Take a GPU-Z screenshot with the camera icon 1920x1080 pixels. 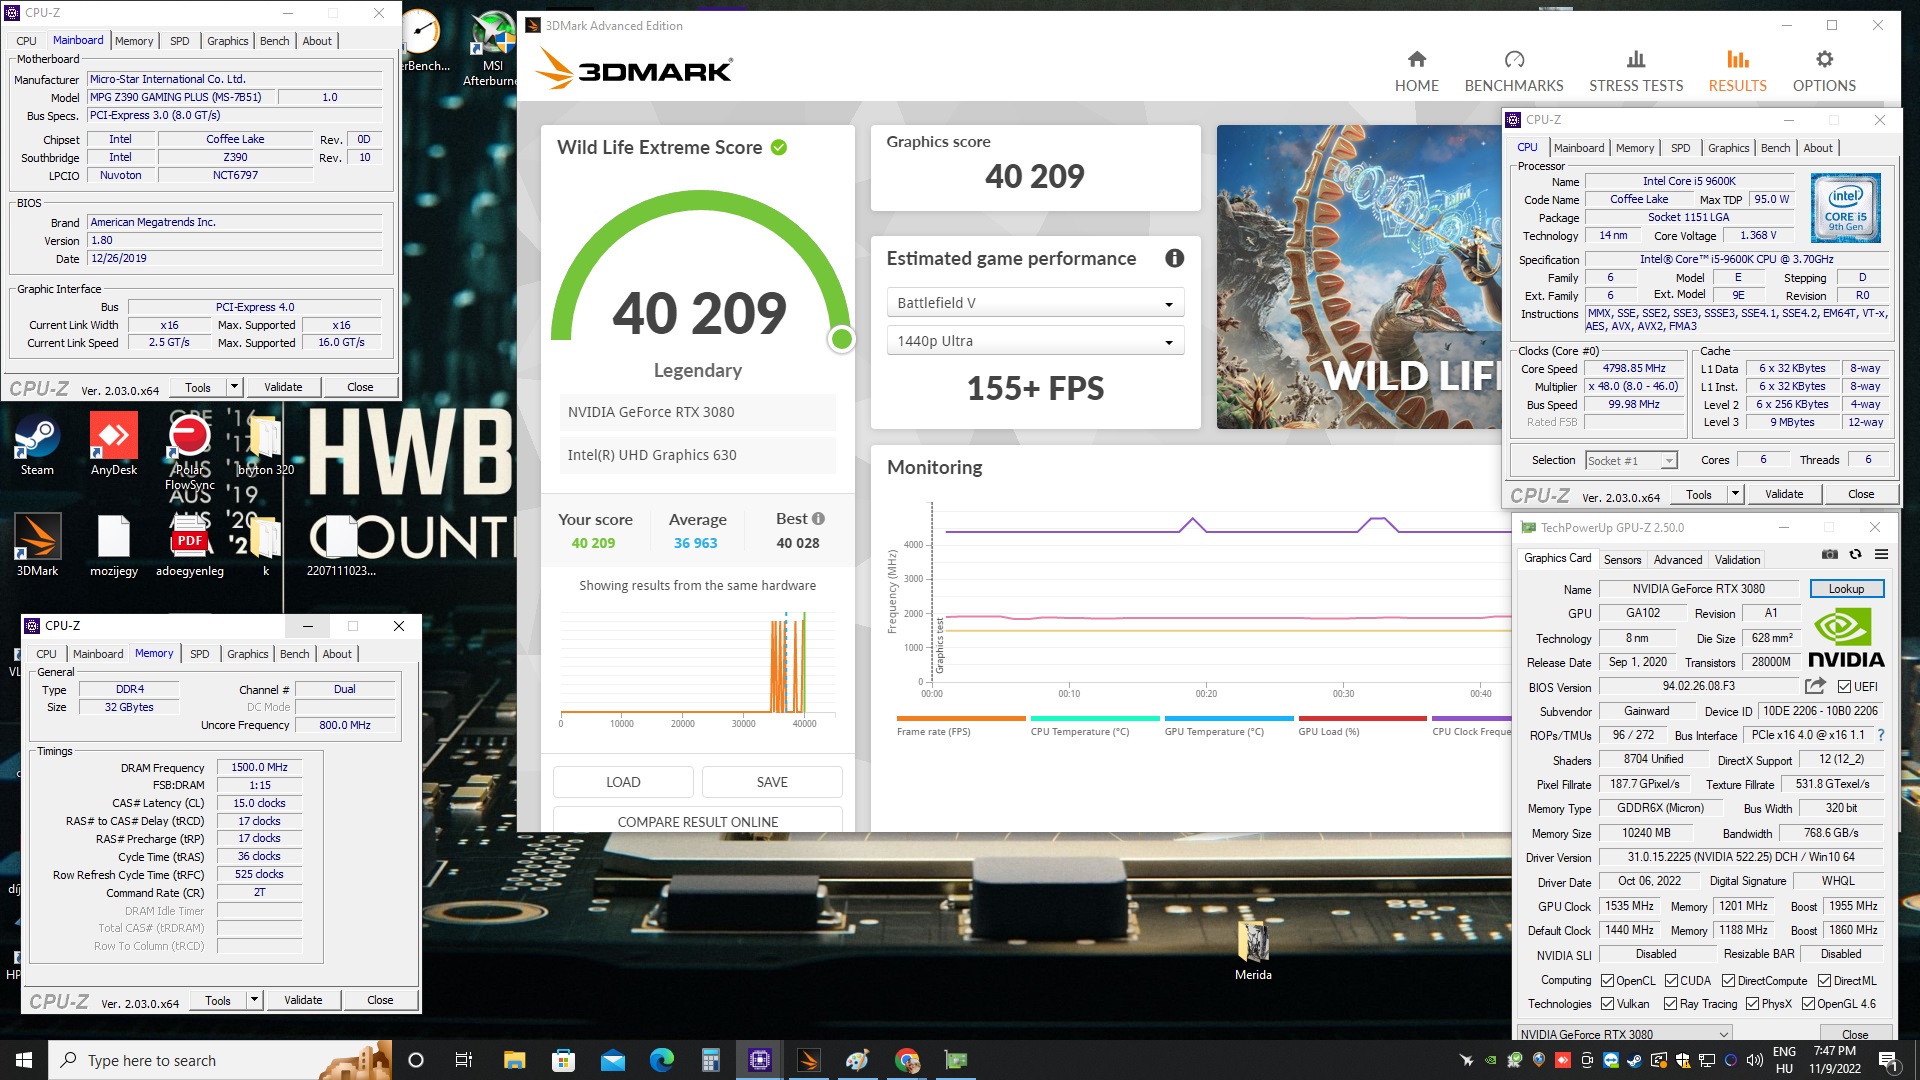1829,554
